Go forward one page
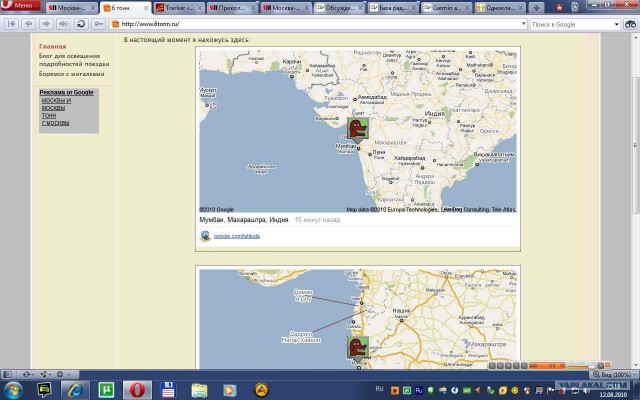 coord(46,24)
